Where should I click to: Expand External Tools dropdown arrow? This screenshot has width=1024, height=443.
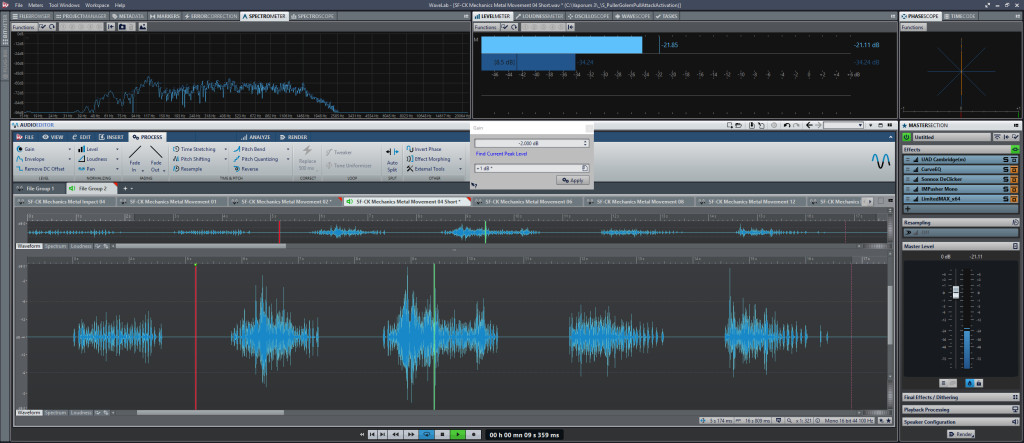click(x=458, y=169)
